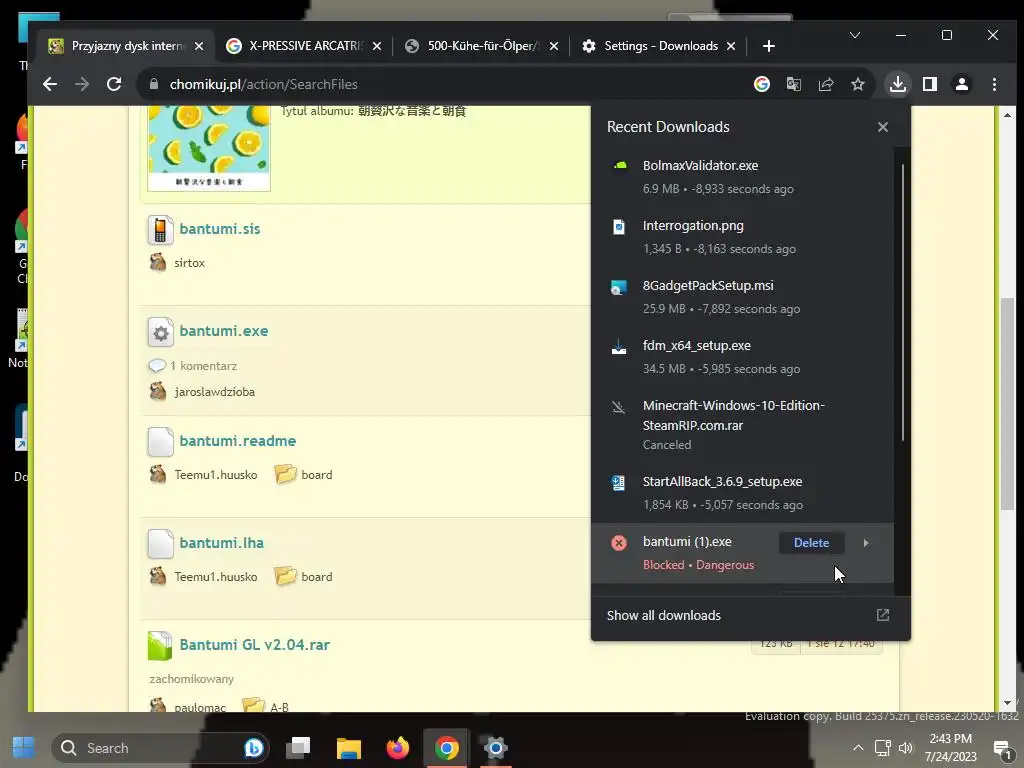1024x768 pixels.
Task: Click the 8GadgetPackSetup.msi file icon
Action: pos(618,286)
